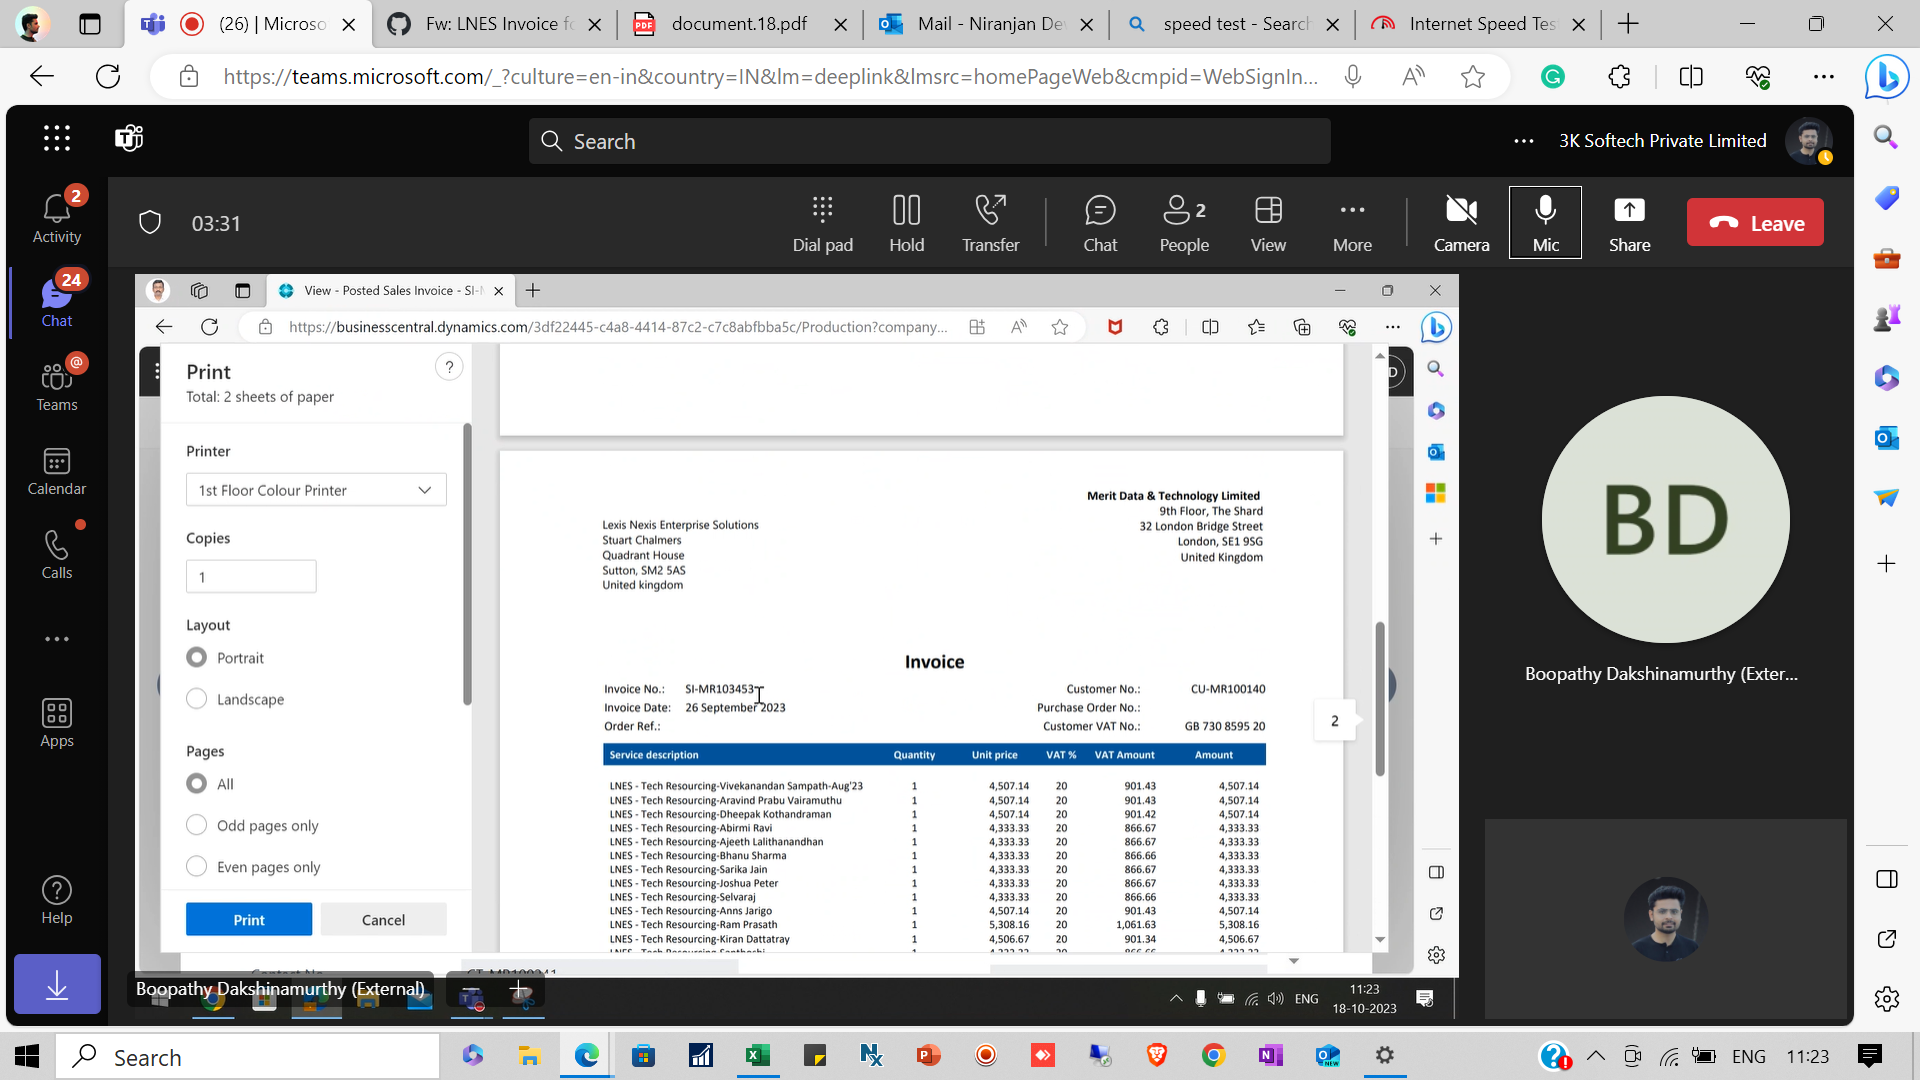
Task: Launch Excel from the Windows taskbar
Action: pyautogui.click(x=757, y=1056)
